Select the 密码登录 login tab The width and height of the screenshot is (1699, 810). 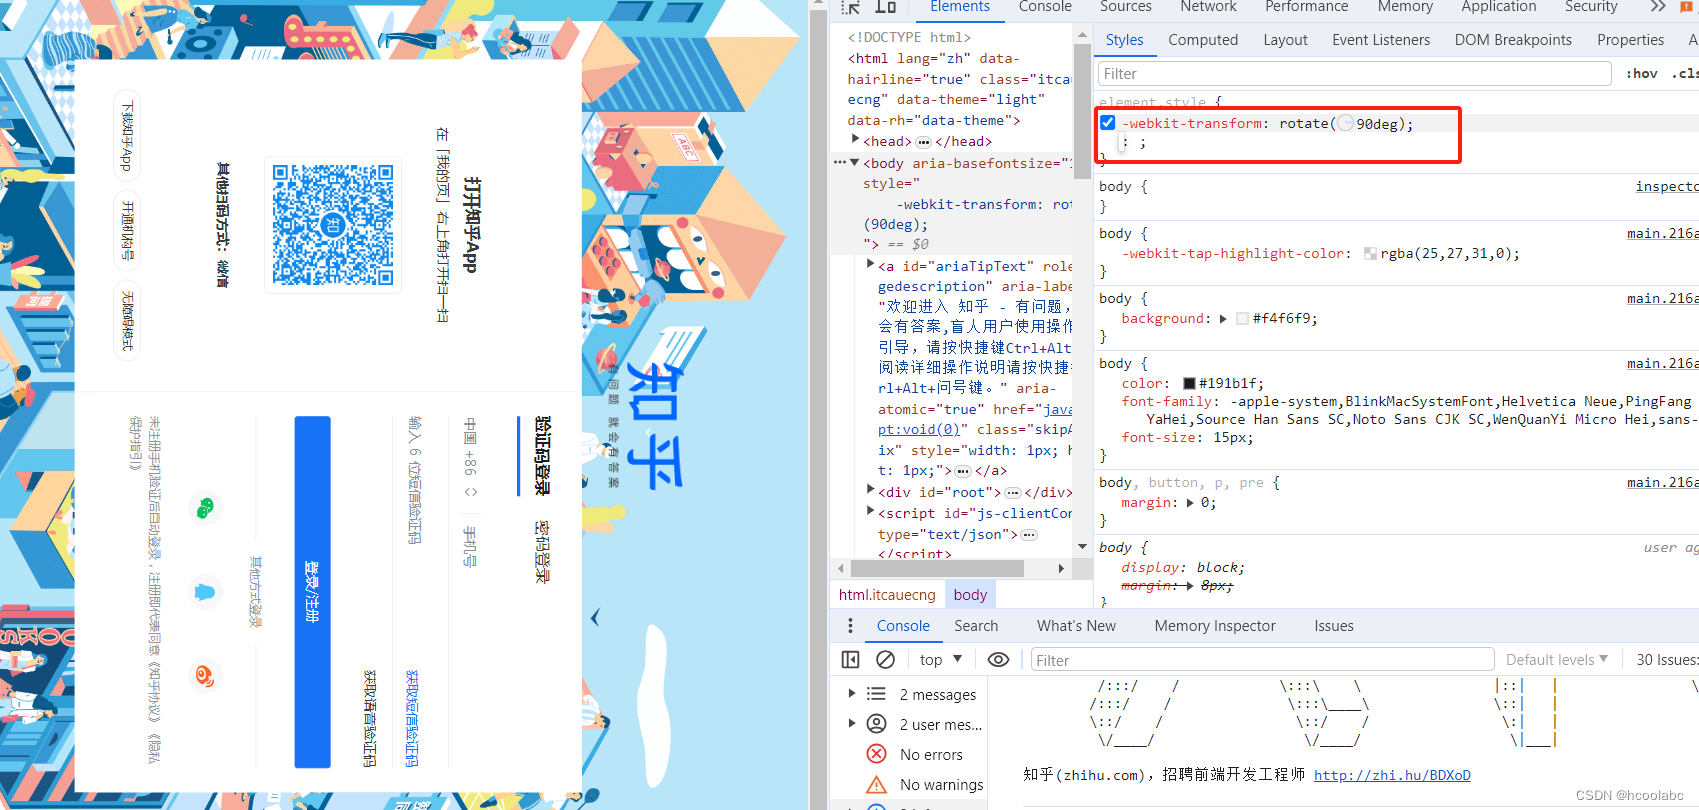point(541,552)
